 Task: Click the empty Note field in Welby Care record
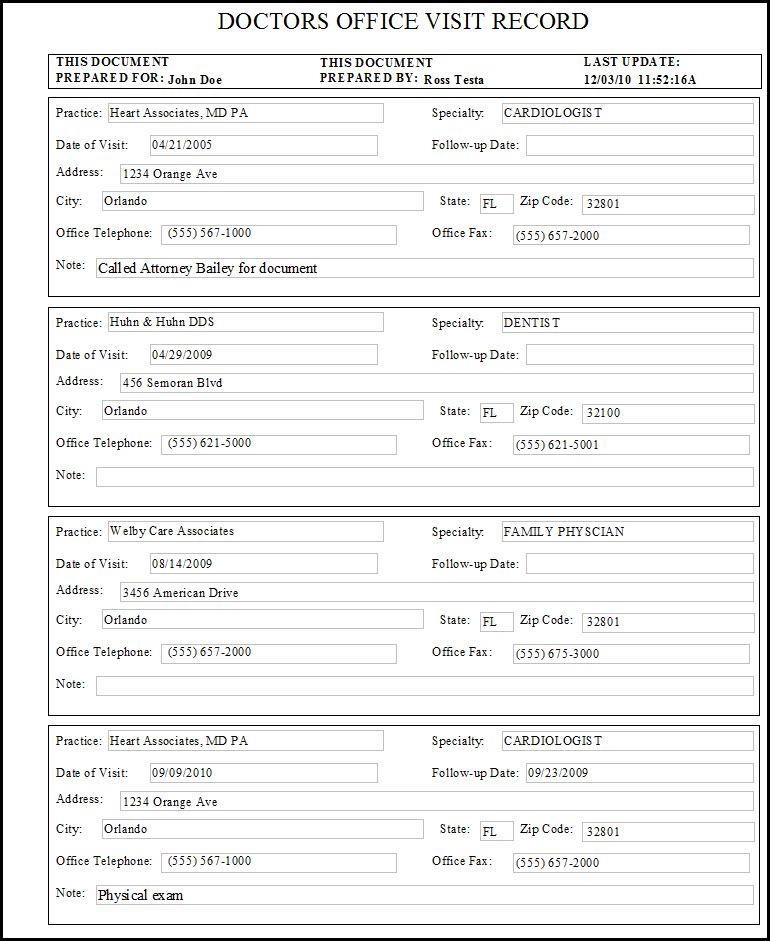425,686
